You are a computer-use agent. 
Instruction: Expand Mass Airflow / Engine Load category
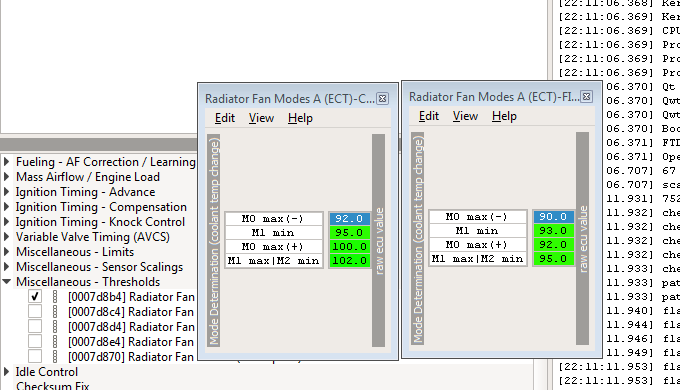click(7, 177)
